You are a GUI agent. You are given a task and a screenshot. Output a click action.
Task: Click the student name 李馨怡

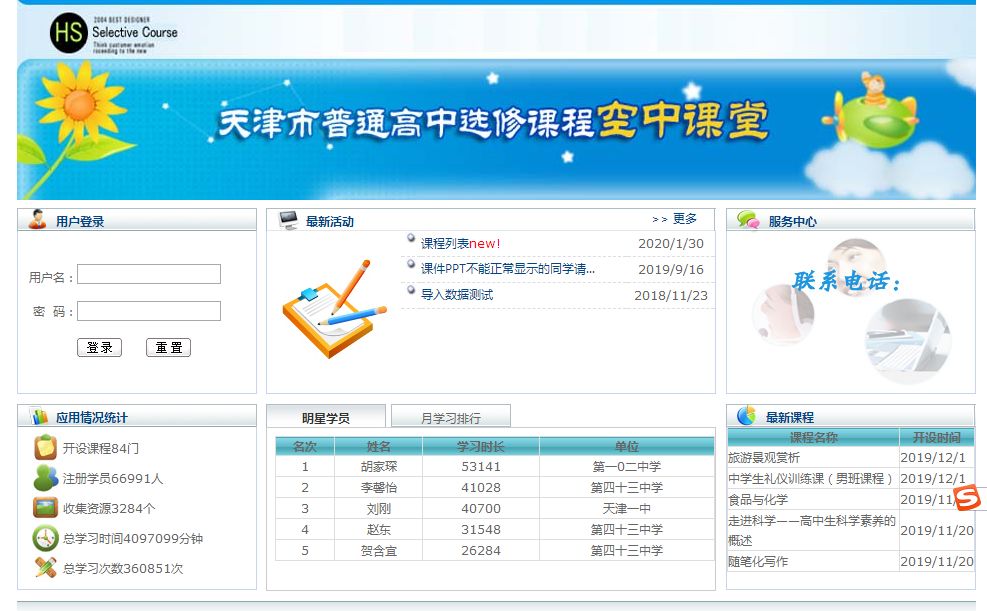(379, 487)
